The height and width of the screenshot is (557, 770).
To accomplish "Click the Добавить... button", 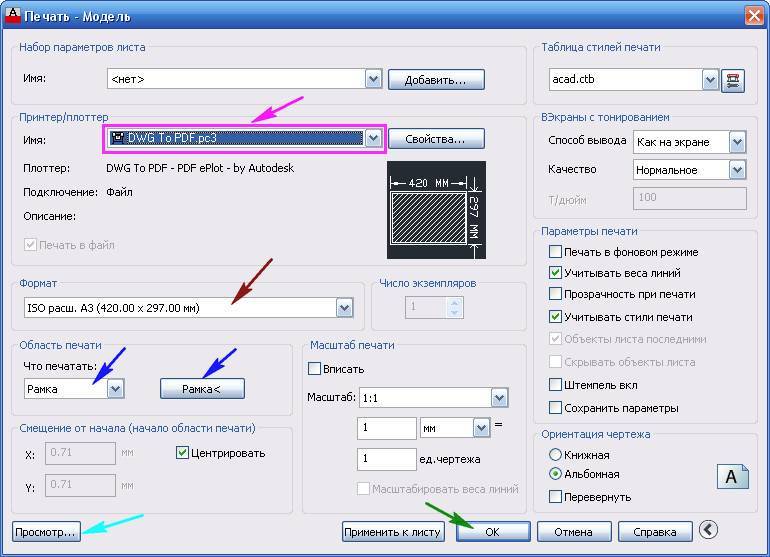I will [x=436, y=80].
